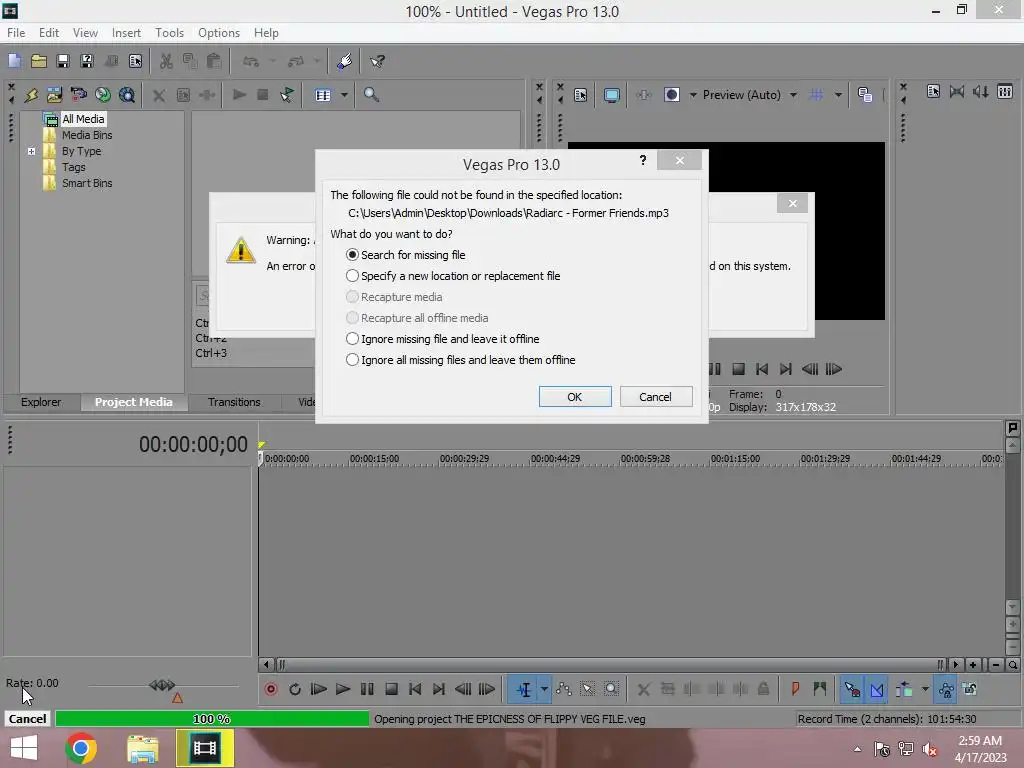Screen dimensions: 1024x768
Task: Open the Edit menu
Action: point(48,33)
